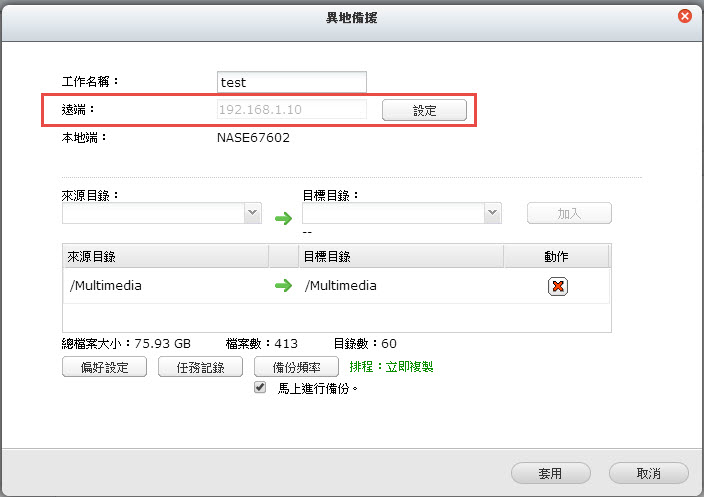The height and width of the screenshot is (497, 704).
Task: Click the 來源目錄 column header
Action: [166, 256]
